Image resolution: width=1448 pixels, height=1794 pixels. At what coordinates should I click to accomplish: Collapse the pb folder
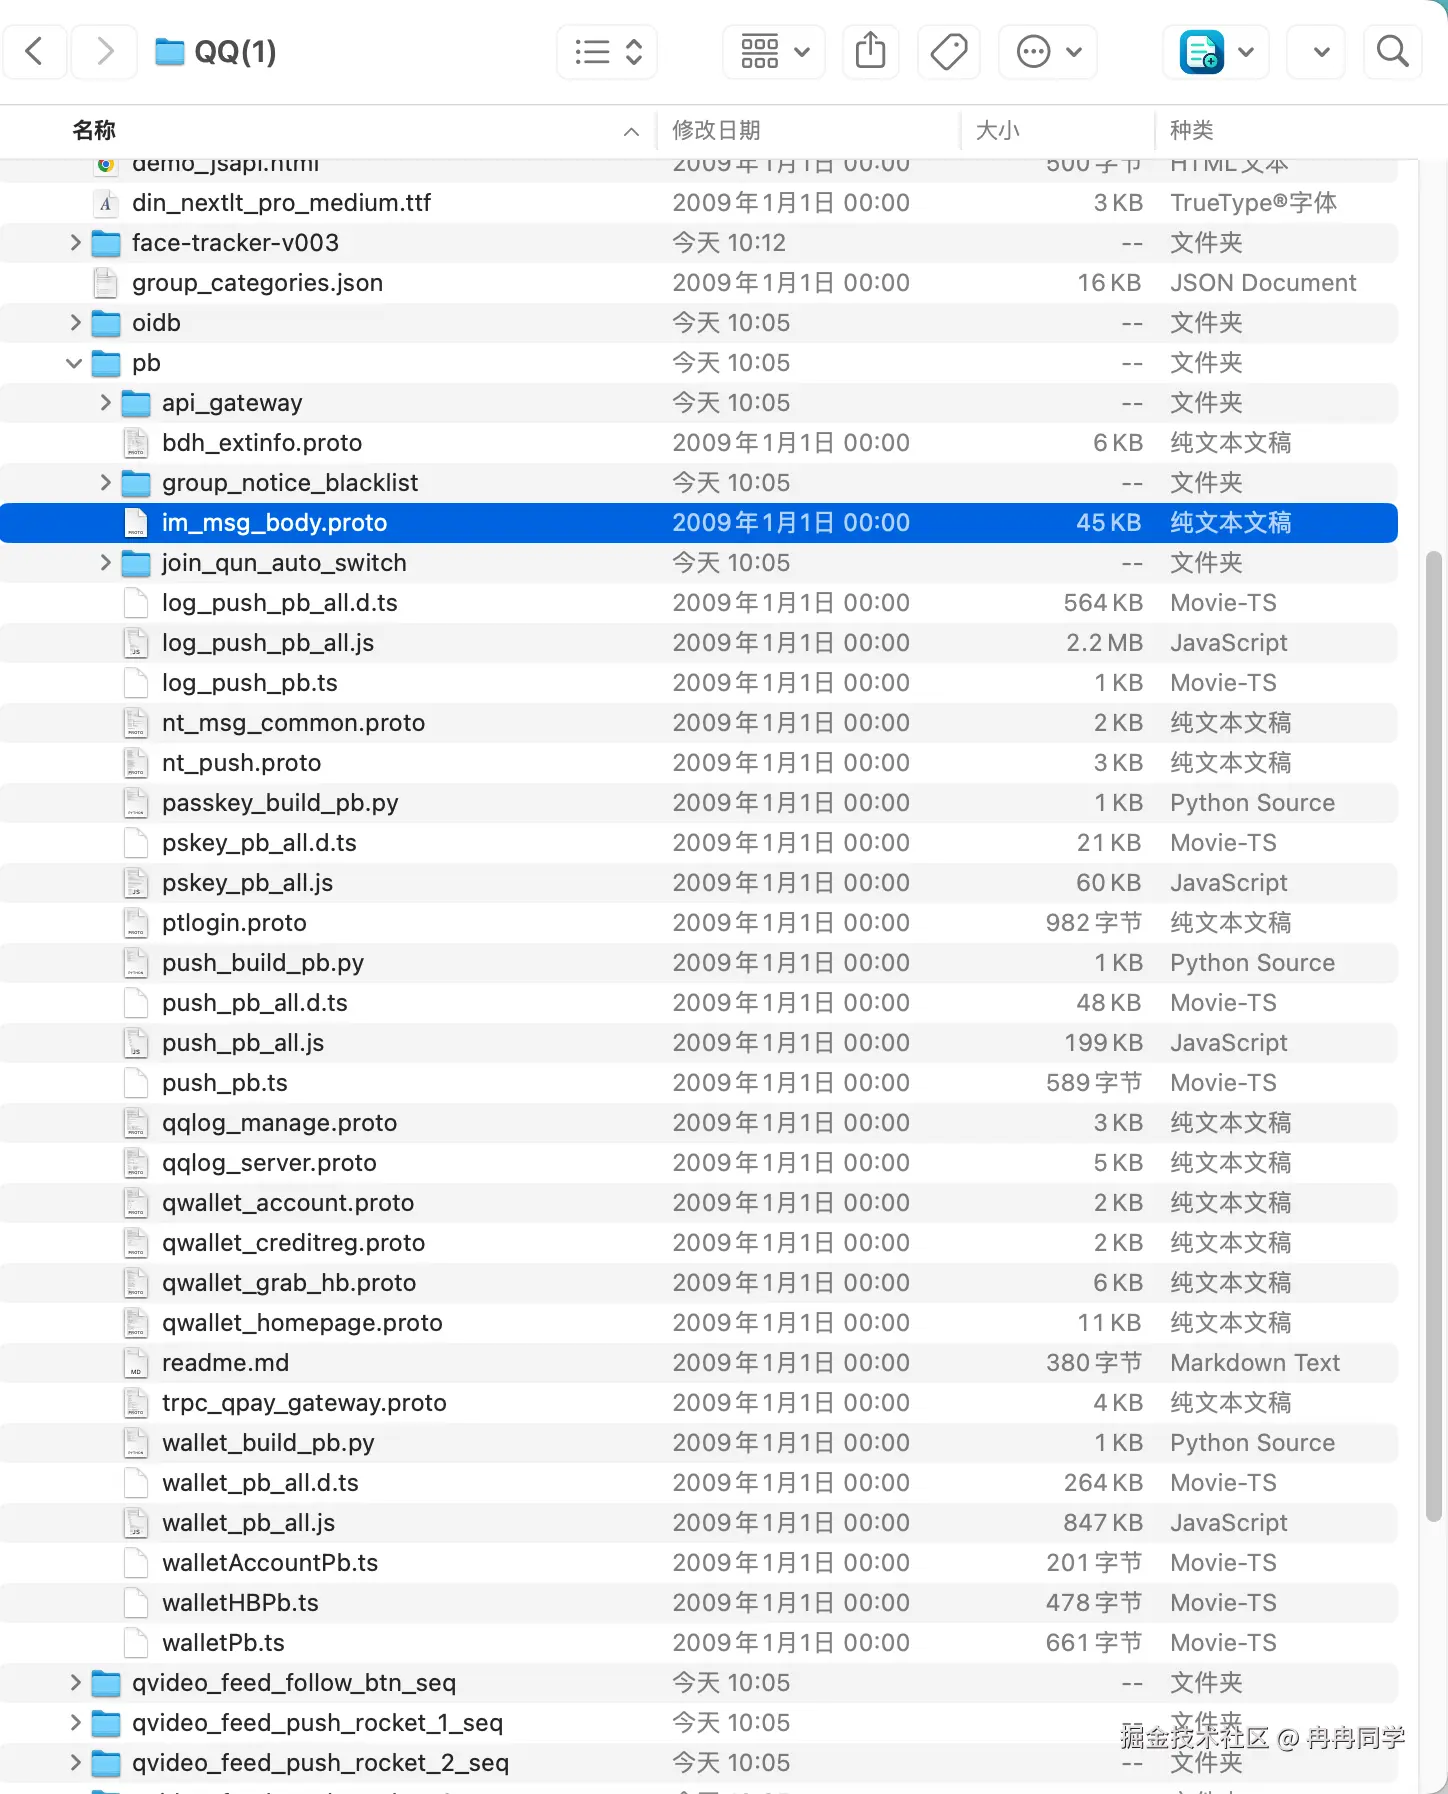pyautogui.click(x=74, y=363)
